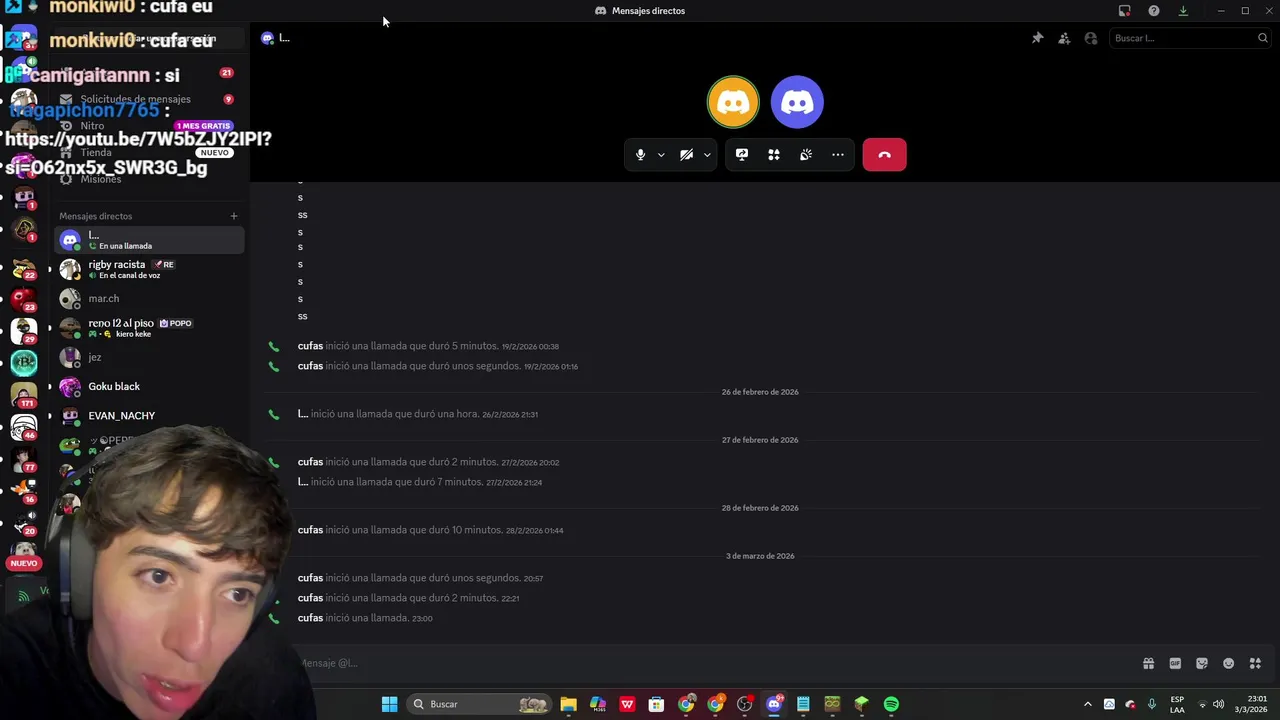Open chat with jez

[150, 357]
